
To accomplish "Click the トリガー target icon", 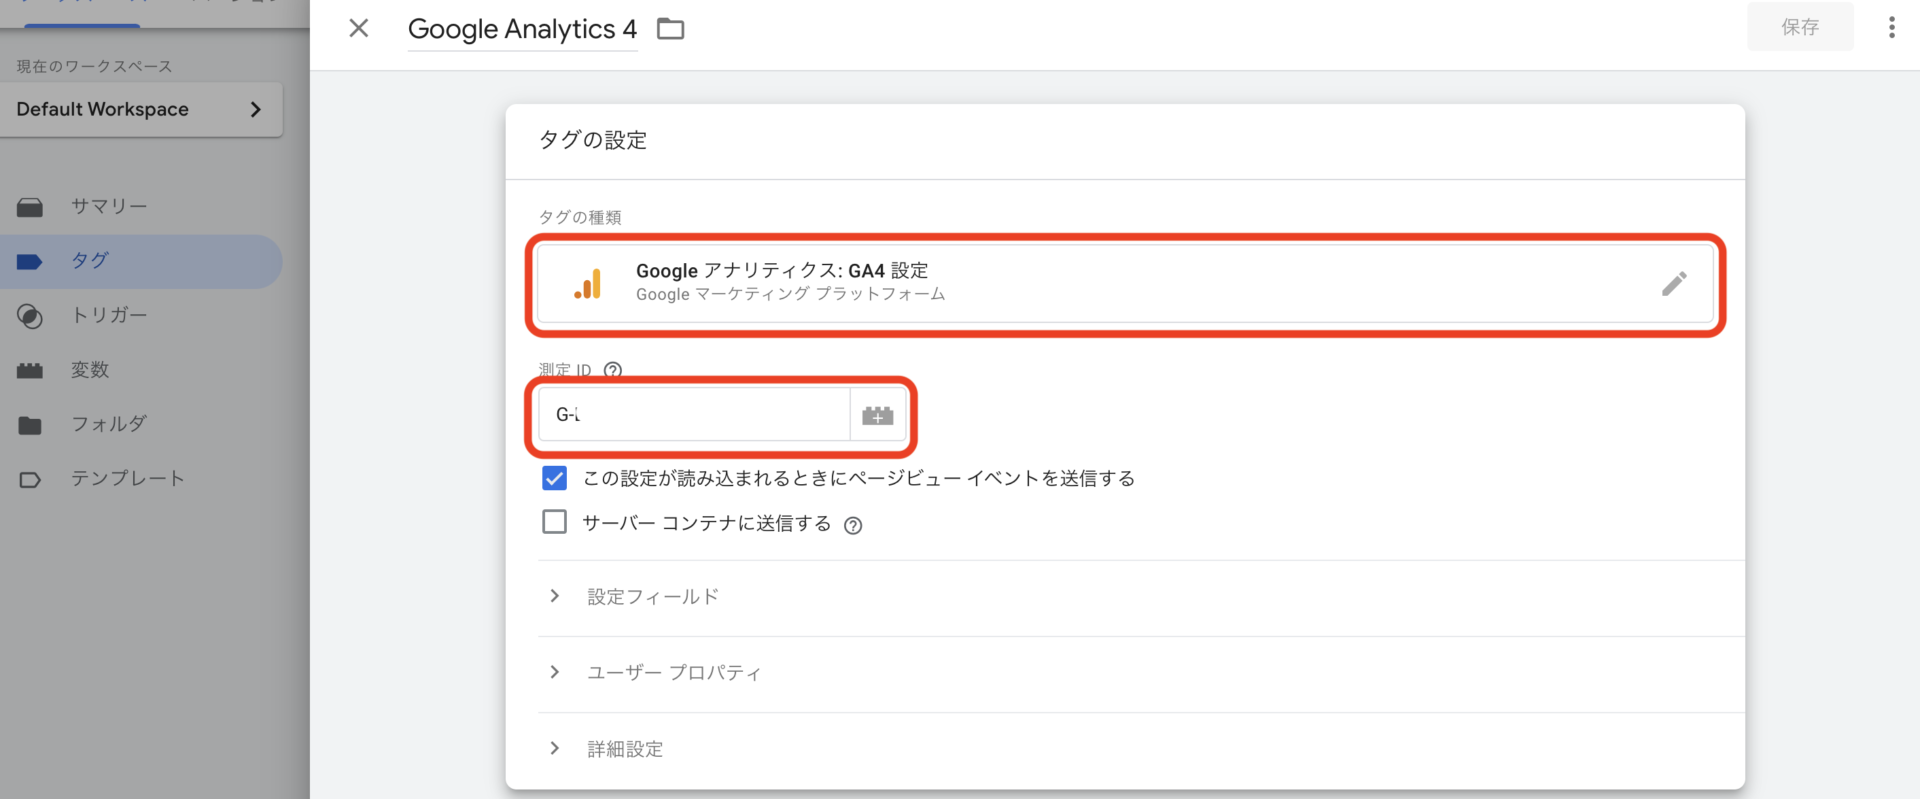I will [30, 316].
